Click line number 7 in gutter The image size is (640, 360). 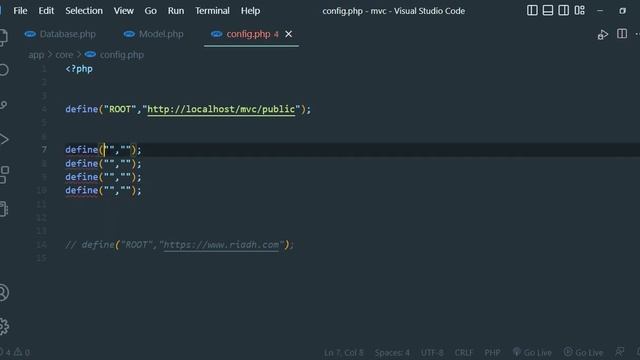coord(44,150)
